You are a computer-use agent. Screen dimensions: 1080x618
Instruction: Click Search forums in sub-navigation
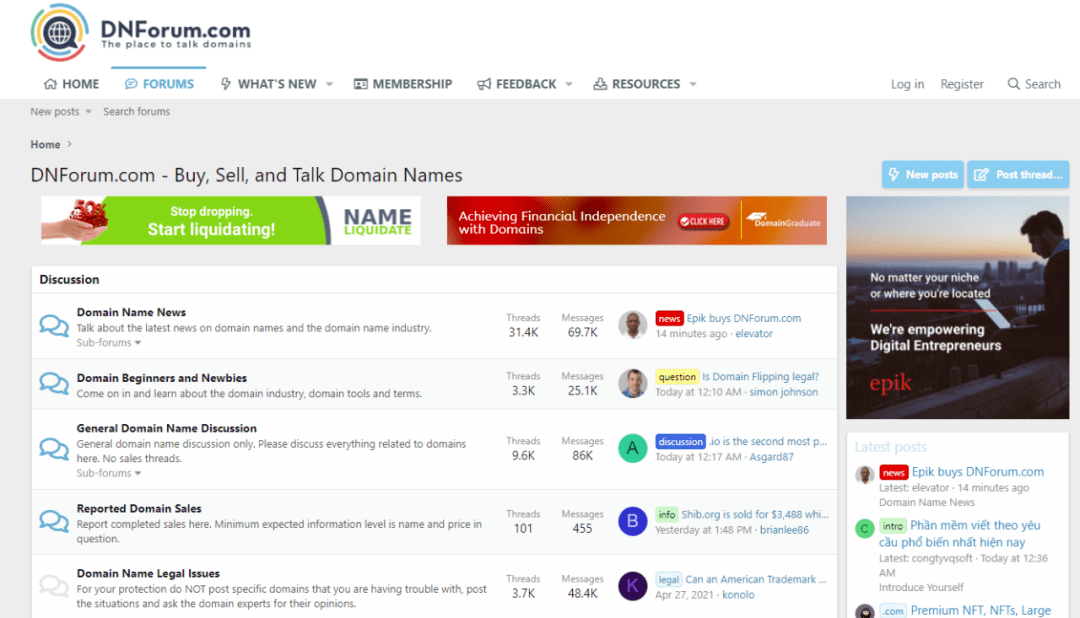click(x=136, y=112)
